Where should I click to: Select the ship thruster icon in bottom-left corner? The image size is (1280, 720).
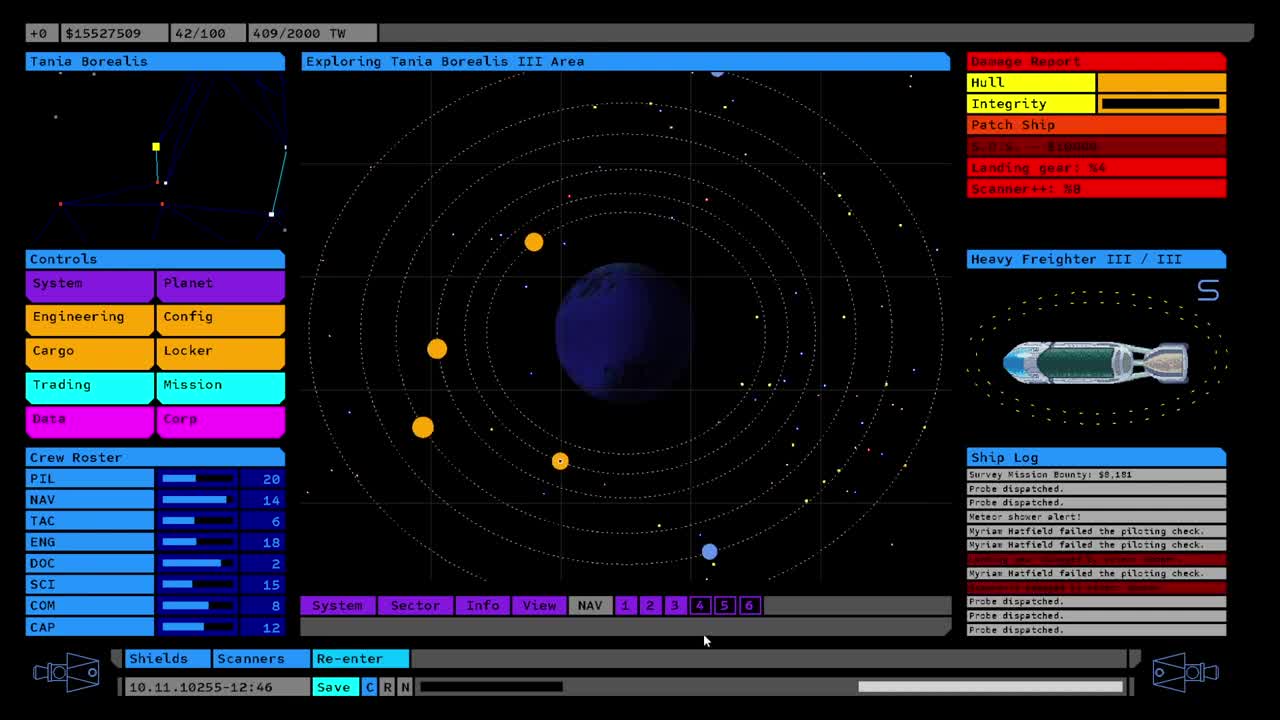point(65,673)
